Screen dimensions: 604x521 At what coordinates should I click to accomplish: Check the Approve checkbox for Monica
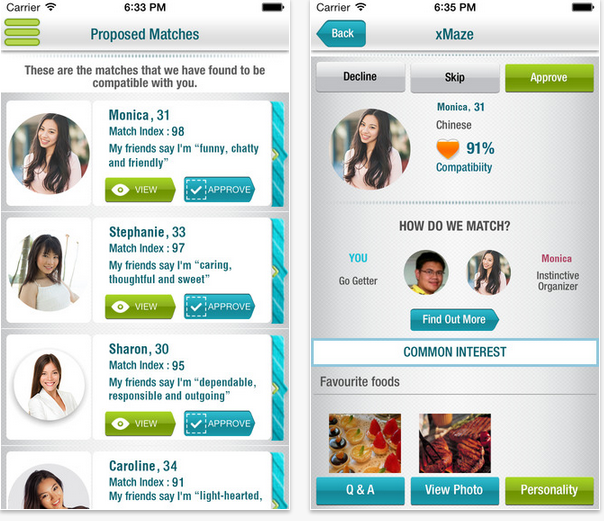pyautogui.click(x=196, y=189)
